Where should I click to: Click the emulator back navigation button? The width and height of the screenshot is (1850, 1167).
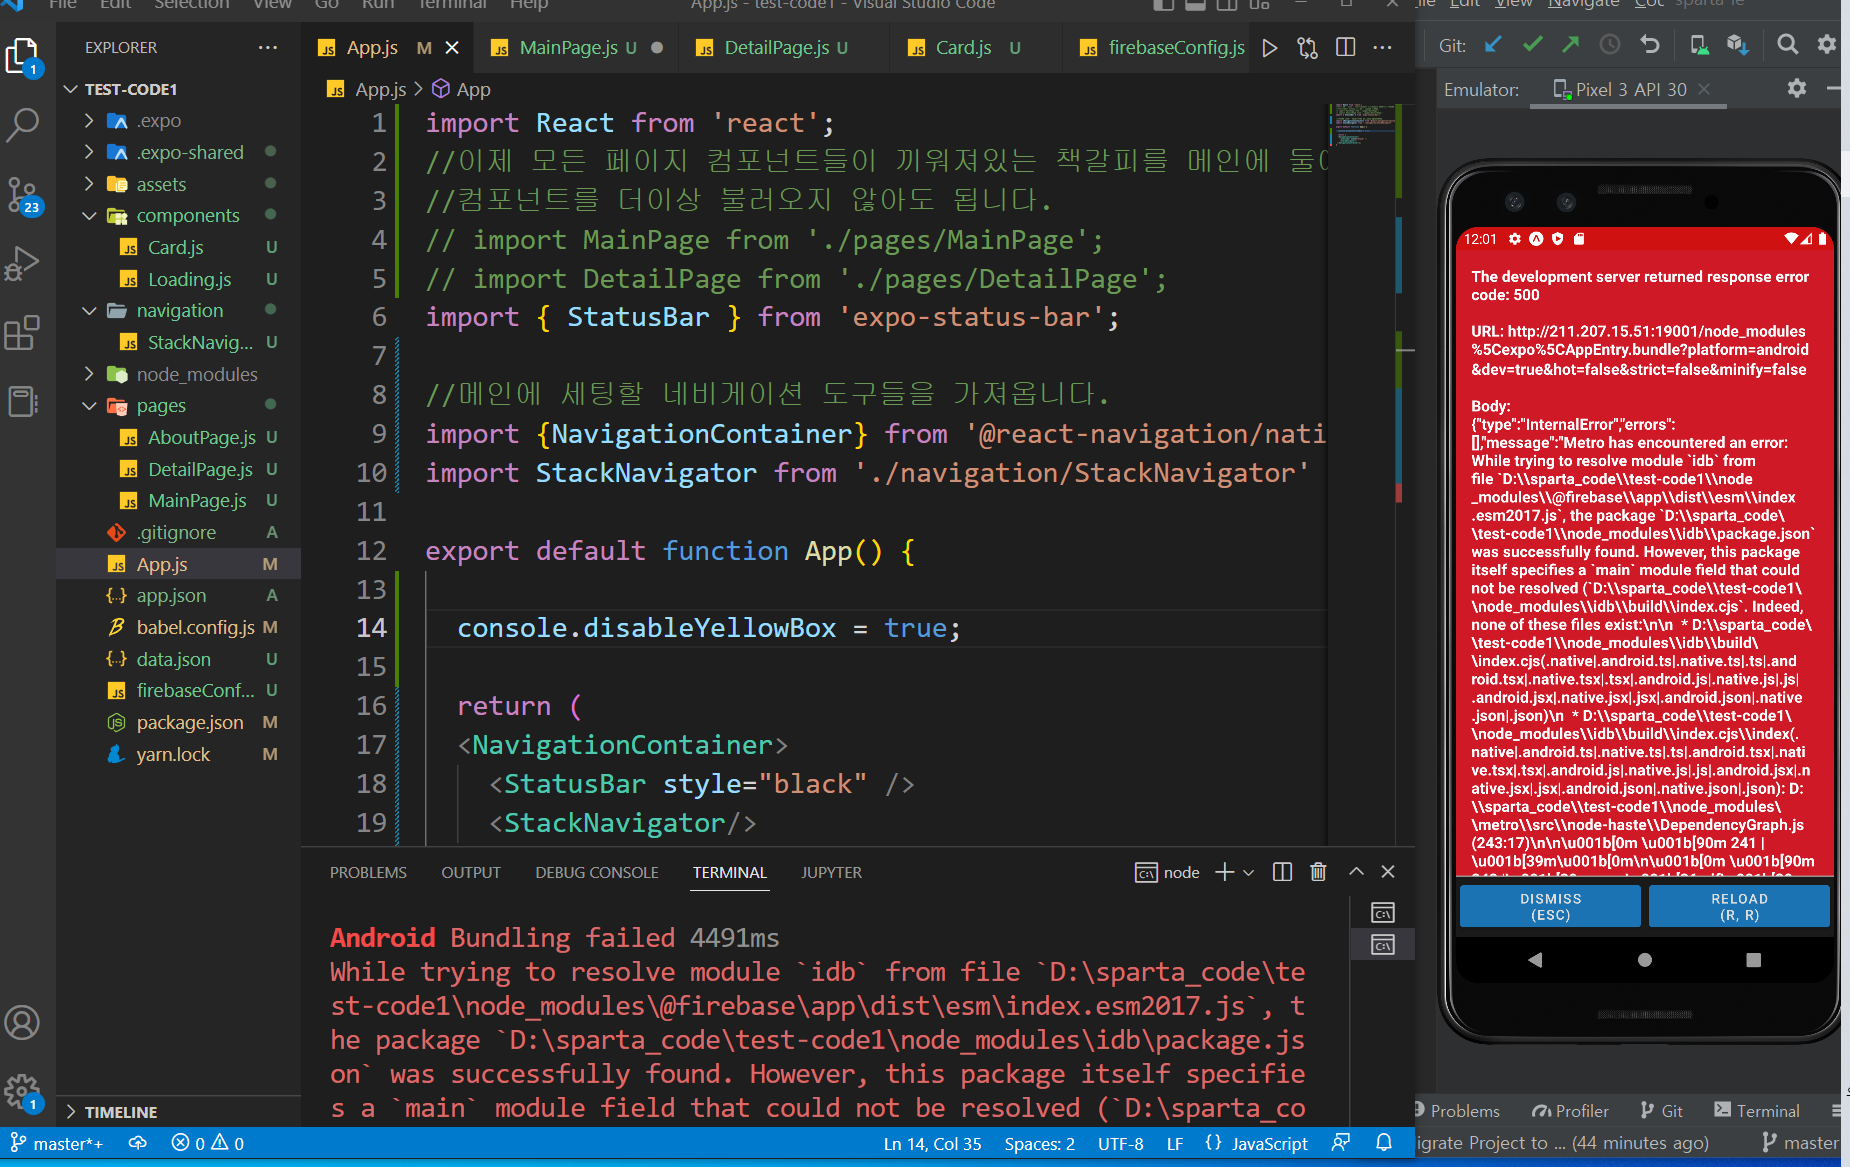(x=1535, y=960)
